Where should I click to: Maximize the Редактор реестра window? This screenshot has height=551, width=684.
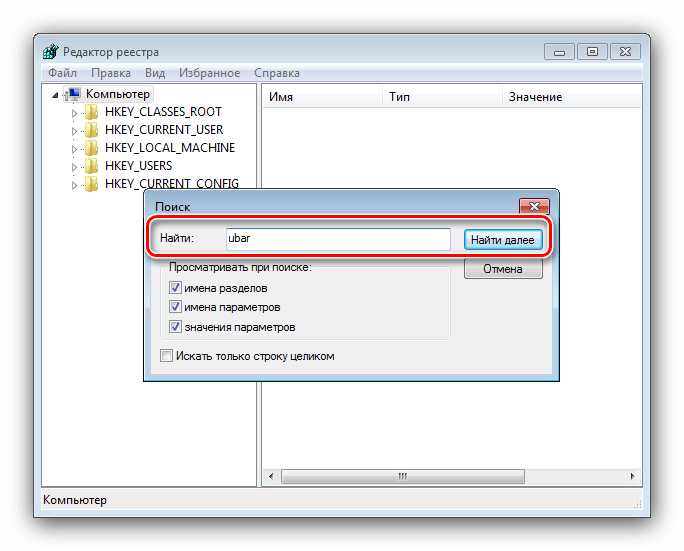592,52
